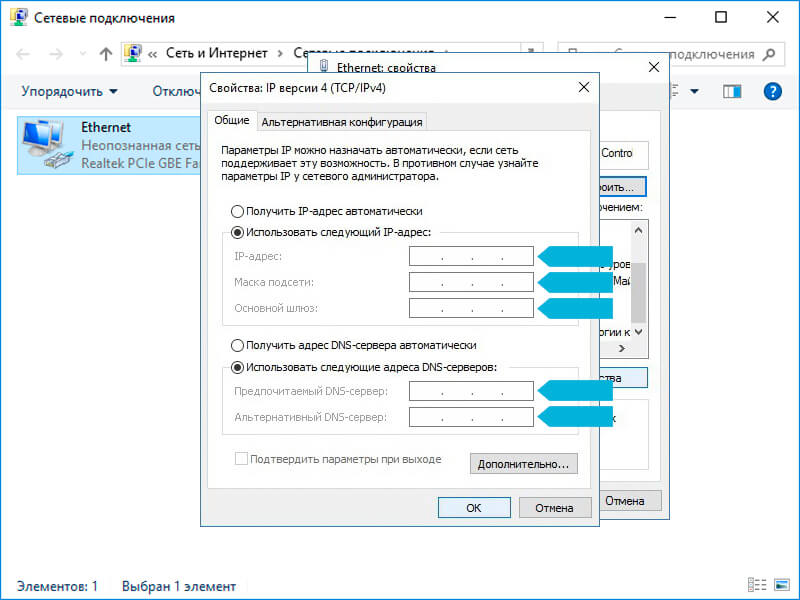Click the components list scrollbar thumb
The width and height of the screenshot is (800, 600).
pyautogui.click(x=638, y=292)
